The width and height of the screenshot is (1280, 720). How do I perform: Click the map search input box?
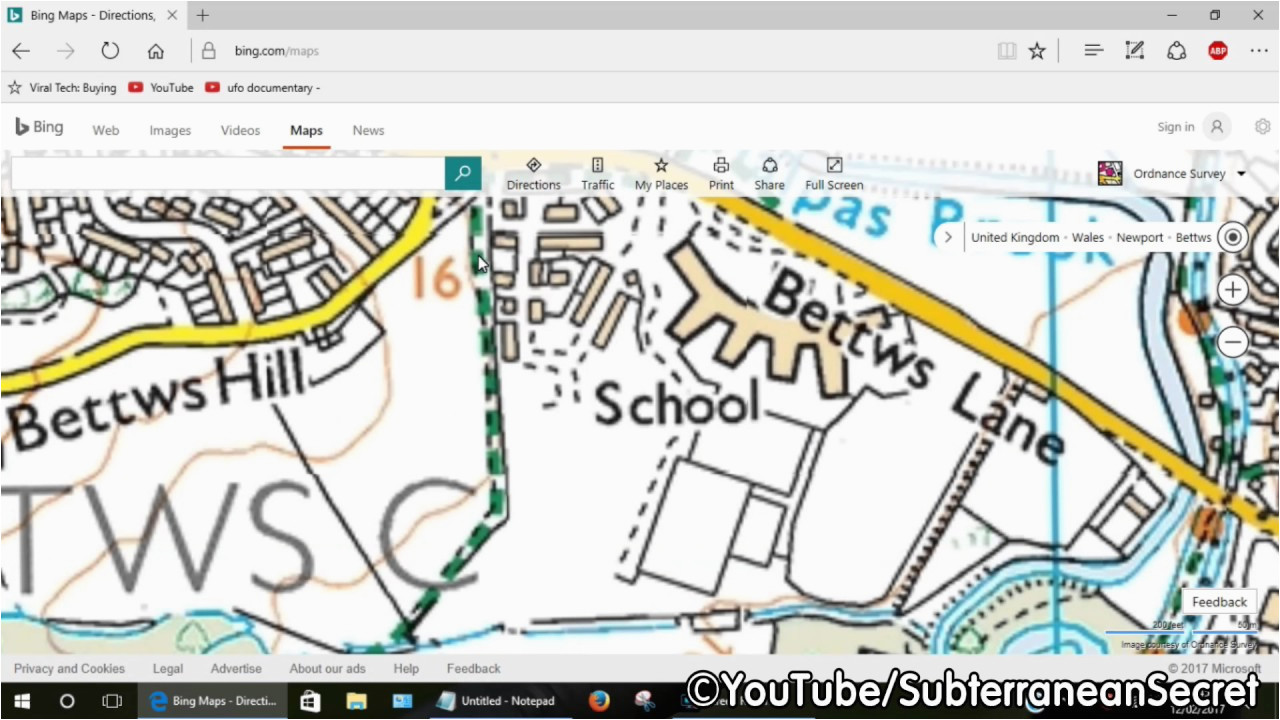tap(228, 173)
